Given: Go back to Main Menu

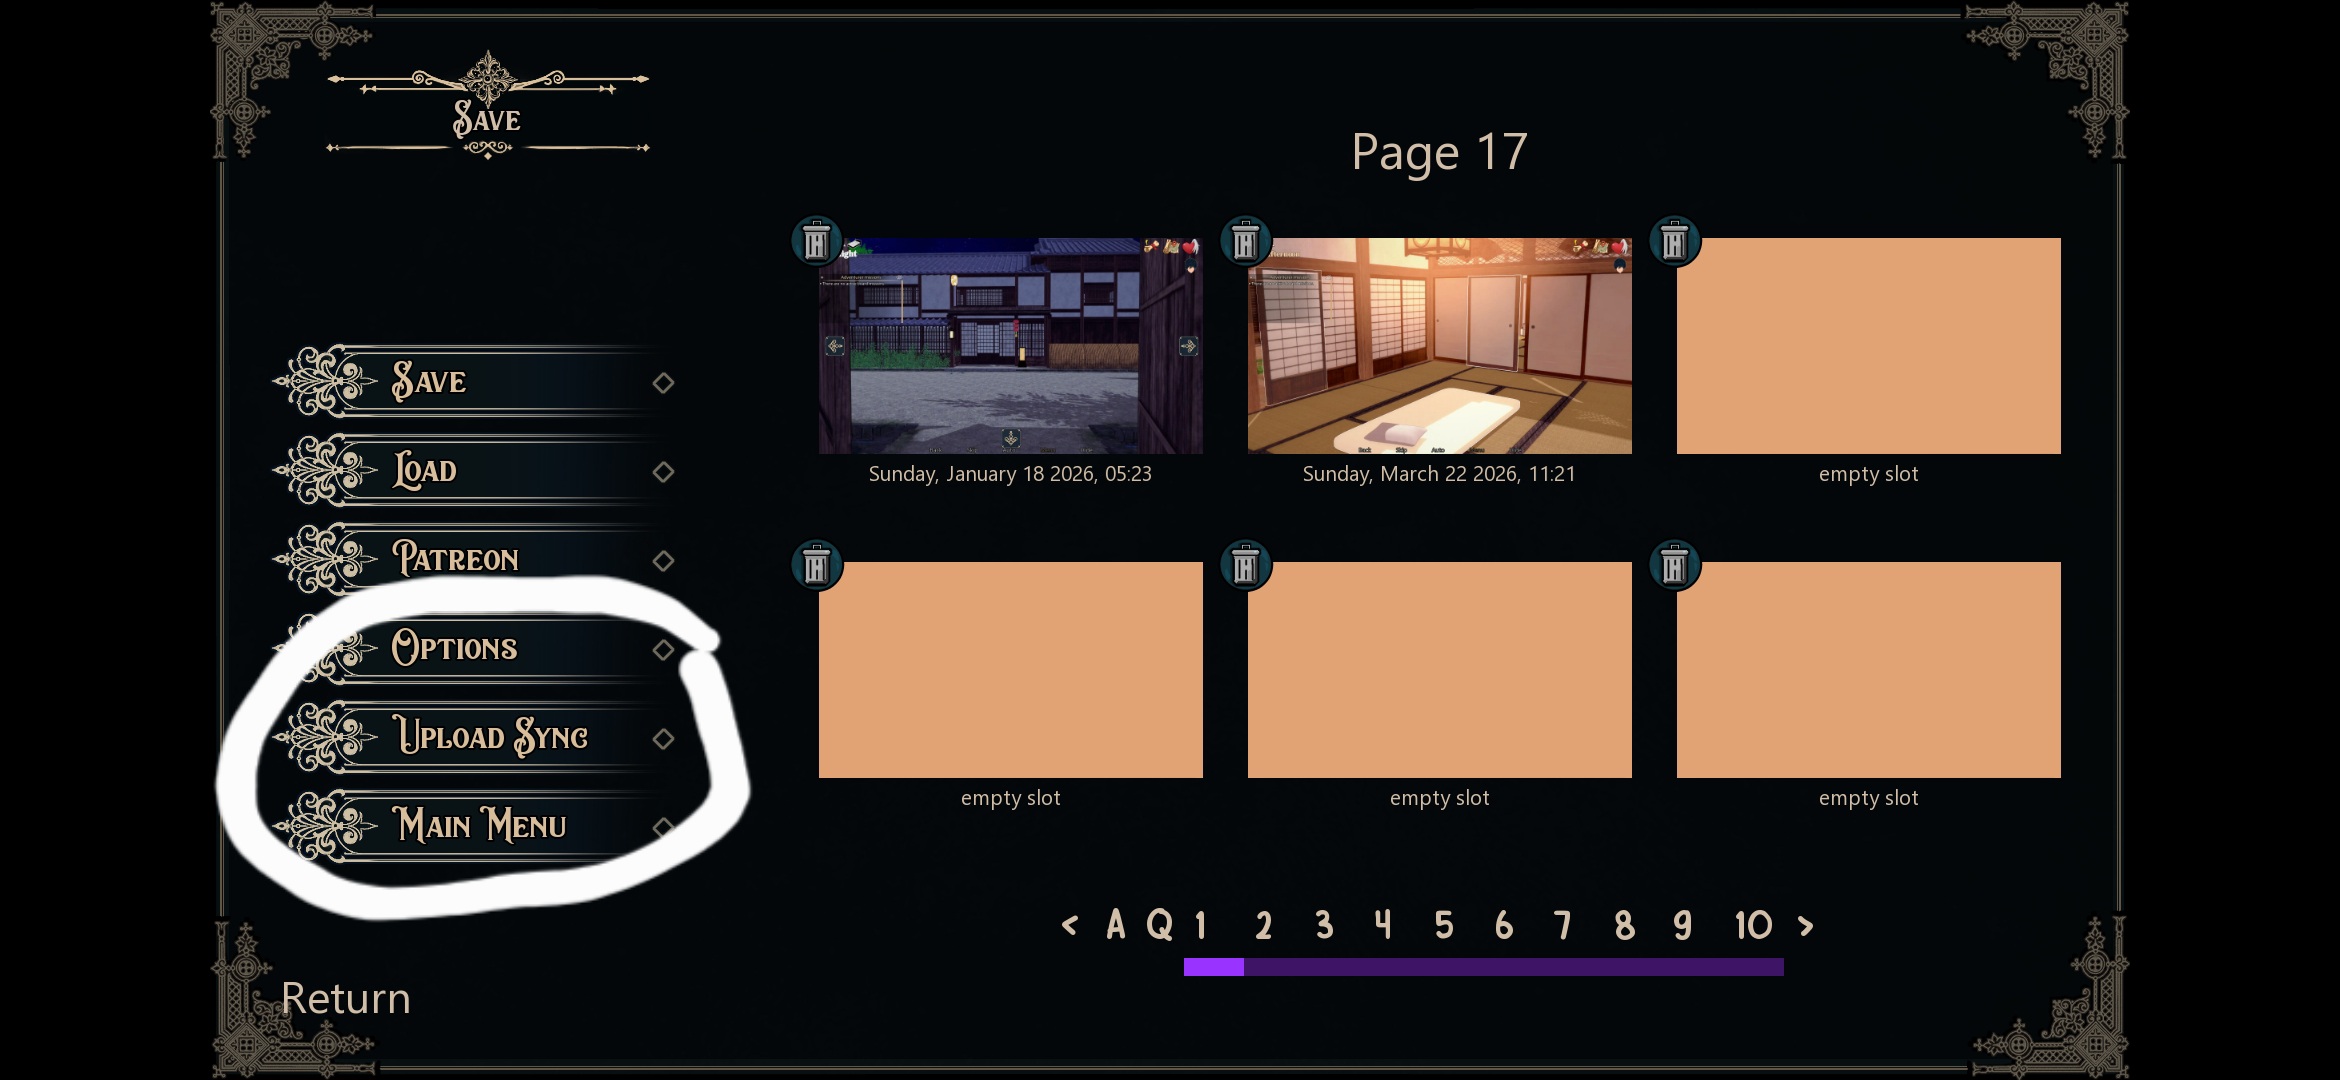Looking at the screenshot, I should pyautogui.click(x=478, y=826).
